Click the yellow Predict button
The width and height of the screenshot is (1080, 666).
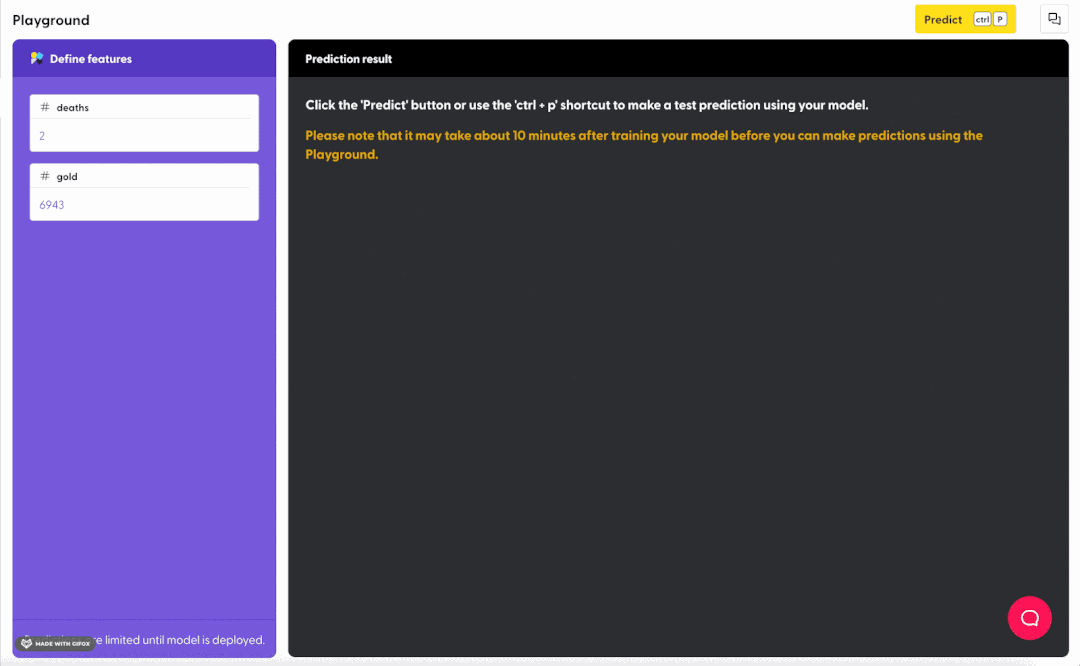[x=965, y=19]
